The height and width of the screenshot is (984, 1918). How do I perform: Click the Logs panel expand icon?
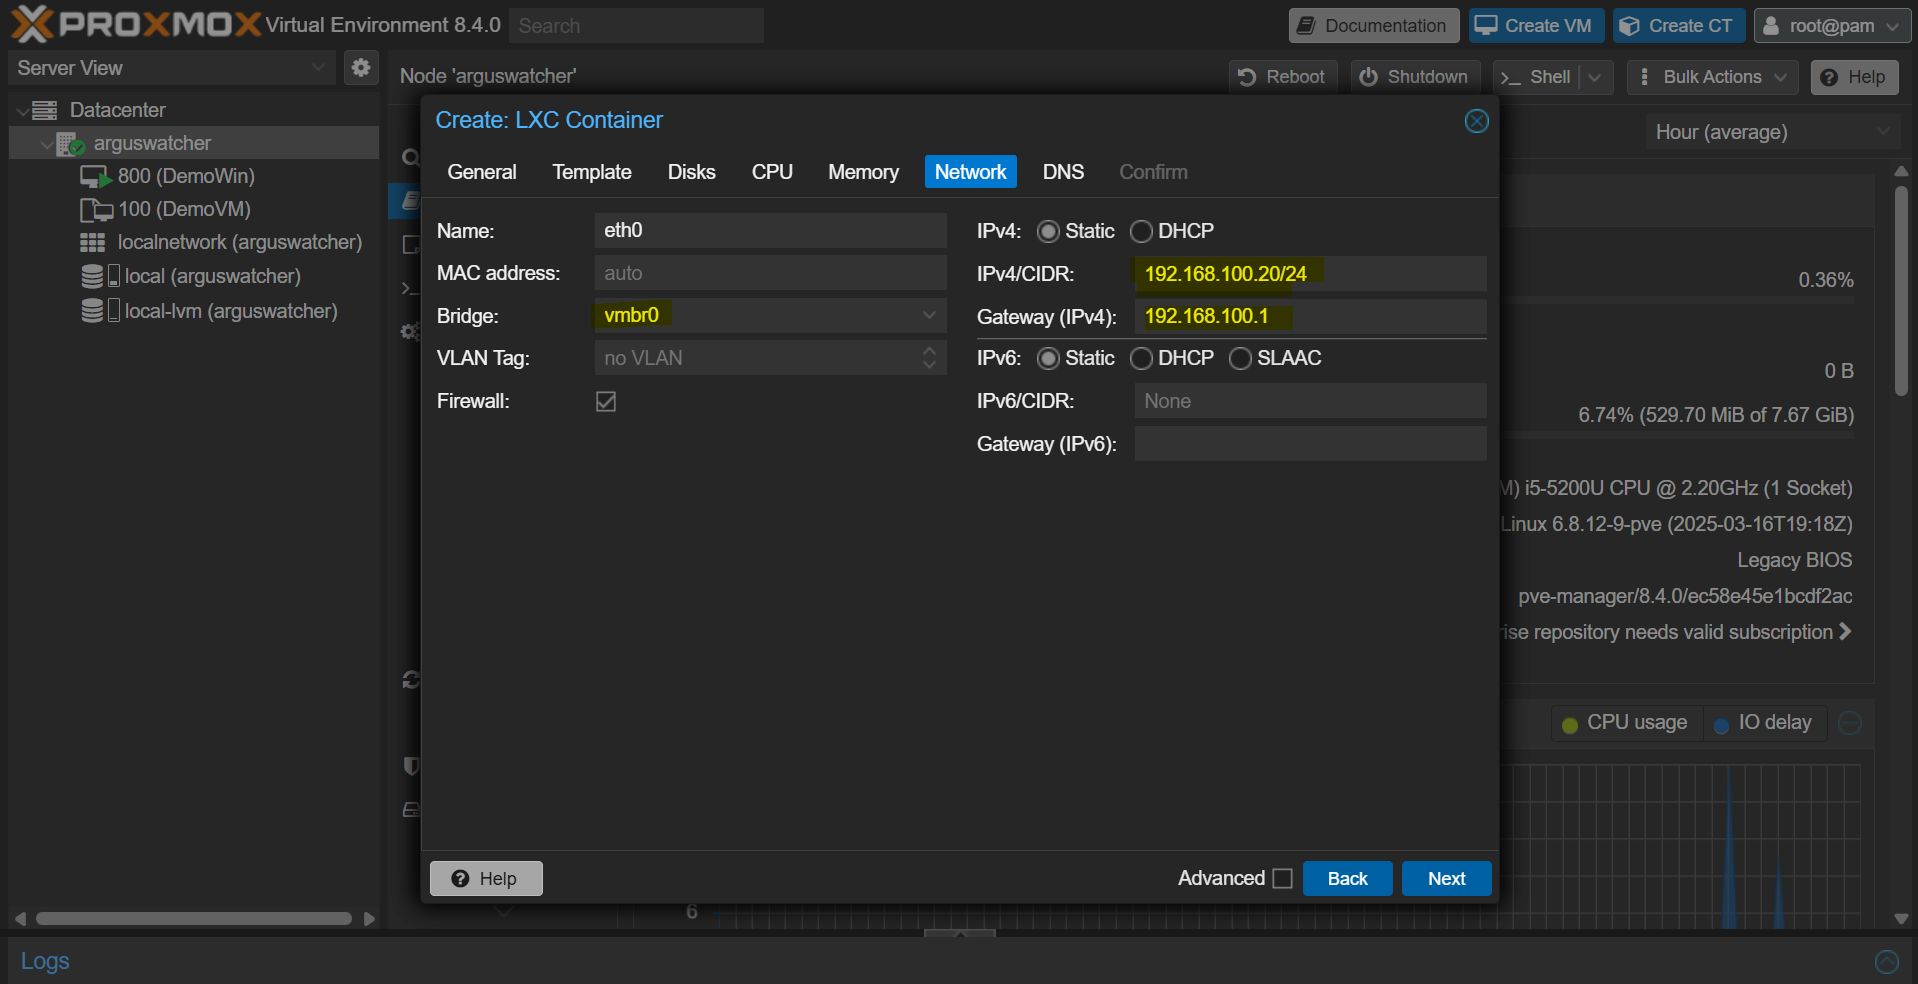click(1886, 961)
